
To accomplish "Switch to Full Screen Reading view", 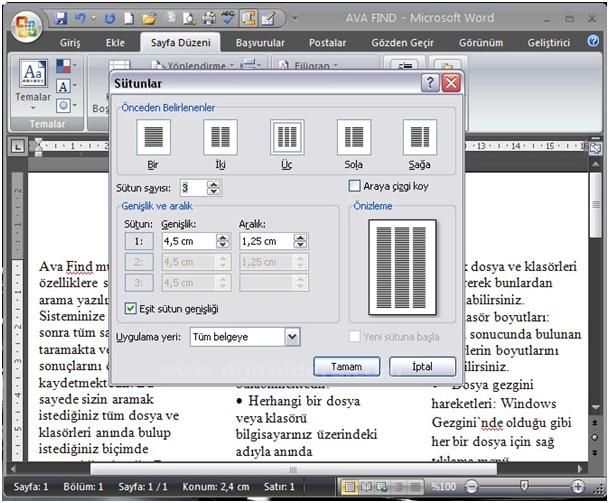I will [x=366, y=486].
